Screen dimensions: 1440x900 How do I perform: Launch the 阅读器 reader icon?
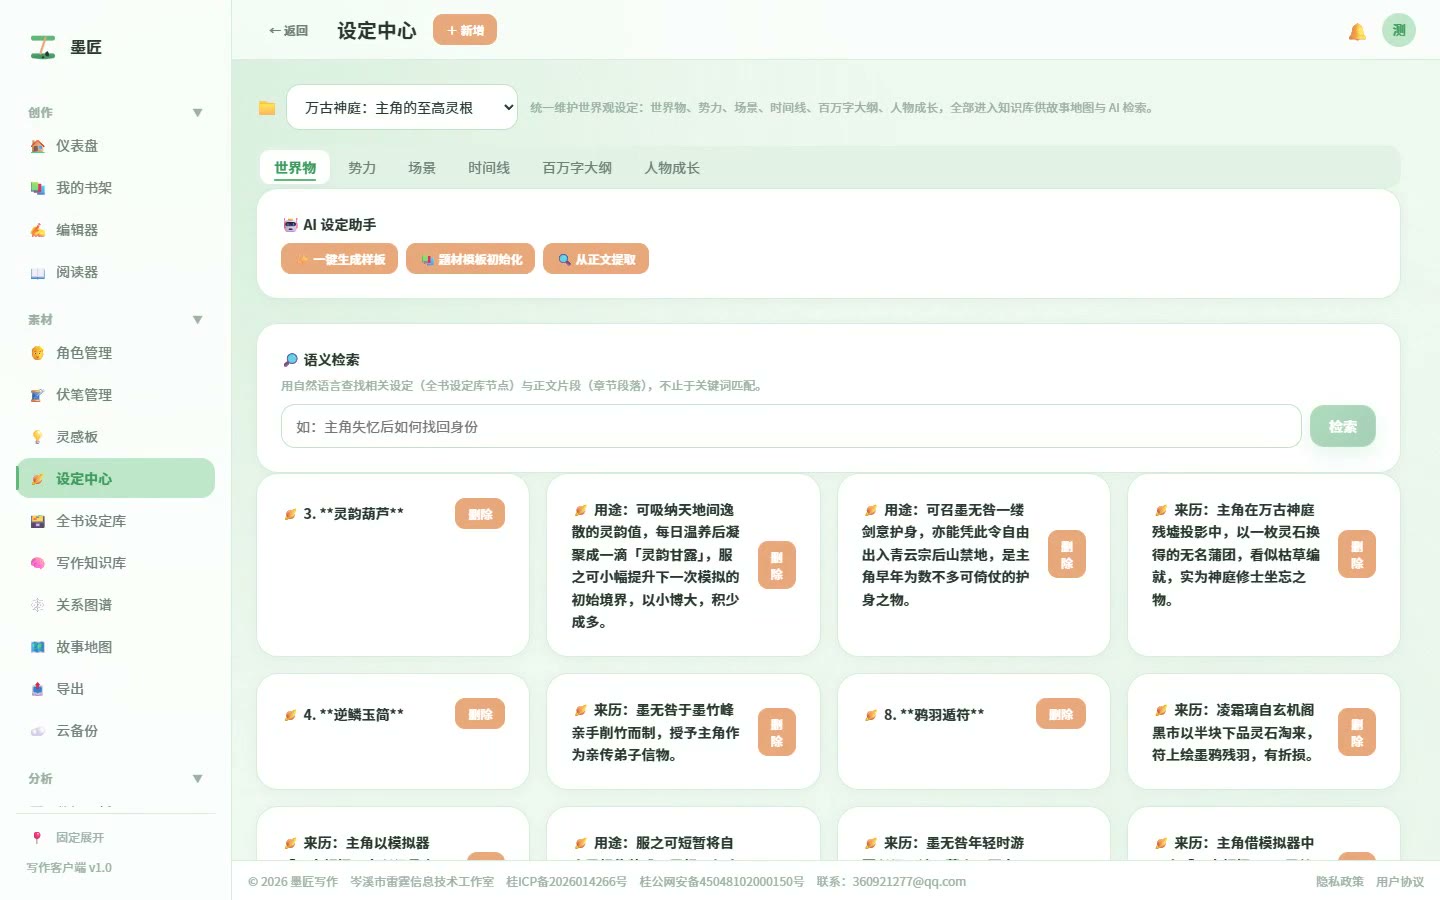click(37, 272)
